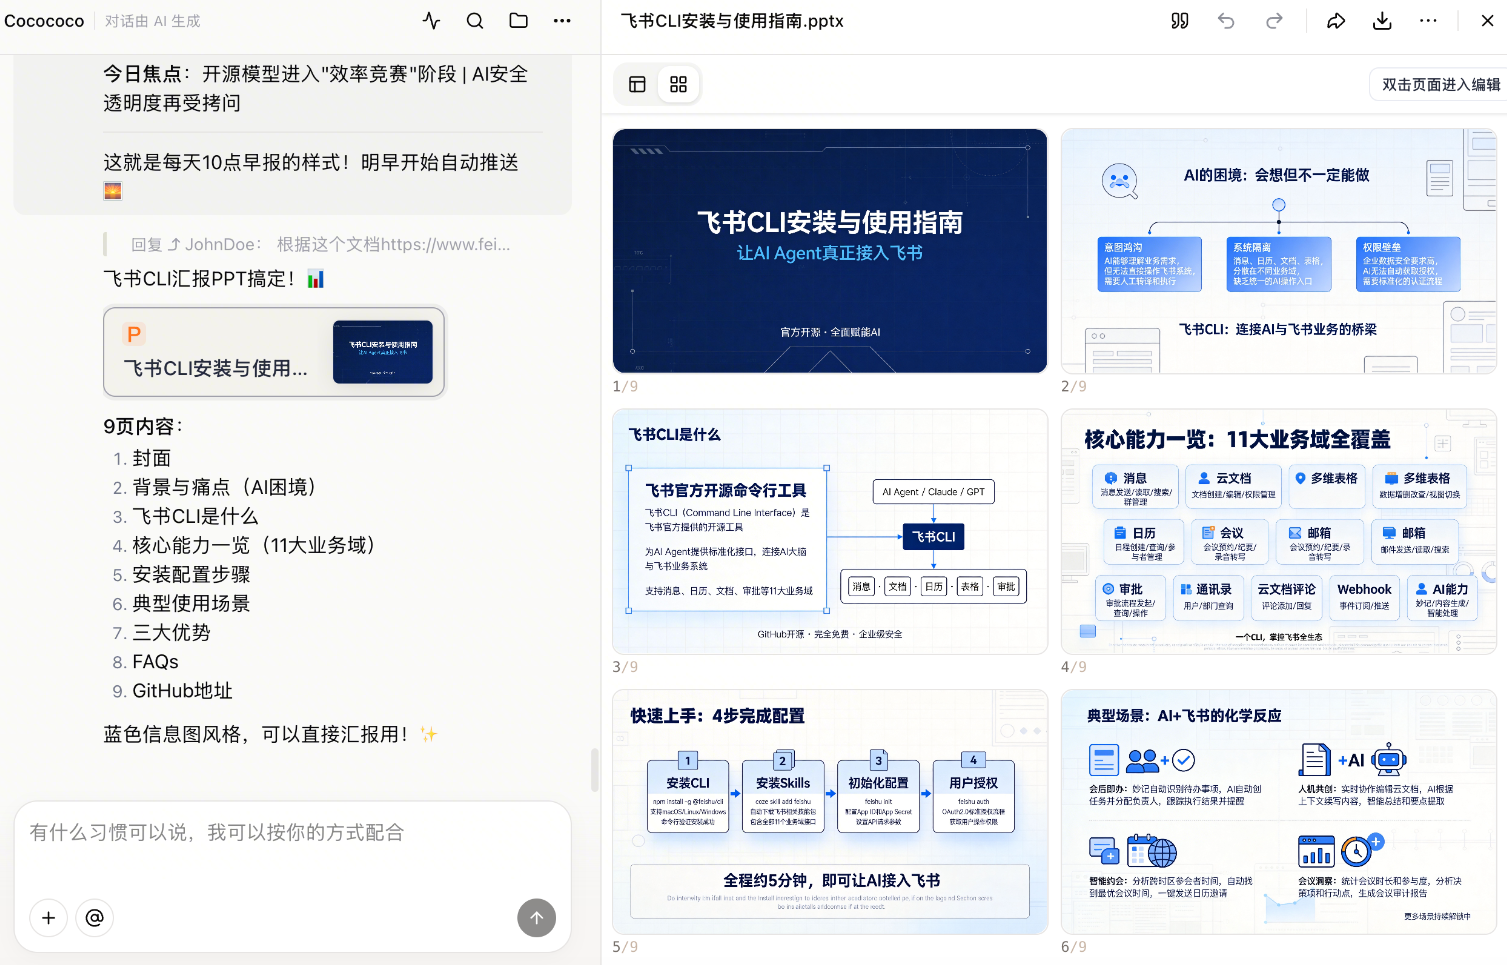Select slide 1 cover thumbnail
This screenshot has height=965, width=1507.
pos(830,251)
